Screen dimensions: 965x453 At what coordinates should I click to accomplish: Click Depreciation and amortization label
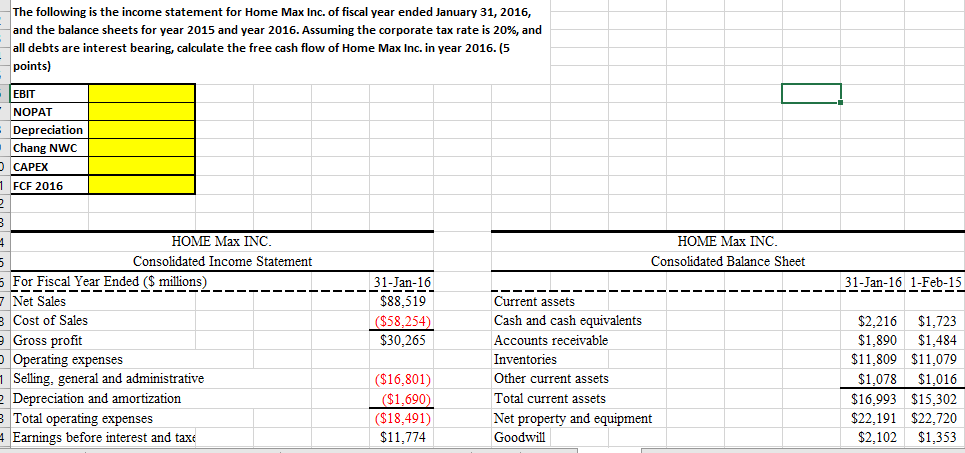click(97, 398)
